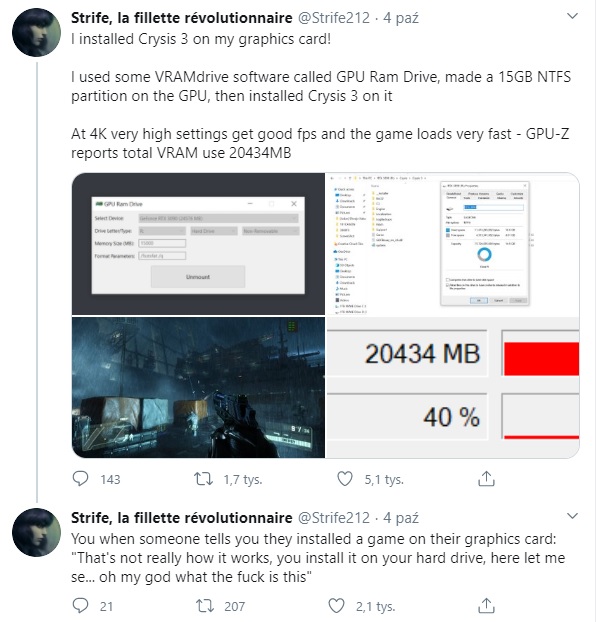Viewport: 597px width, 622px height.
Task: Retweet the first tweet with 1,7 tys.
Action: pyautogui.click(x=203, y=479)
